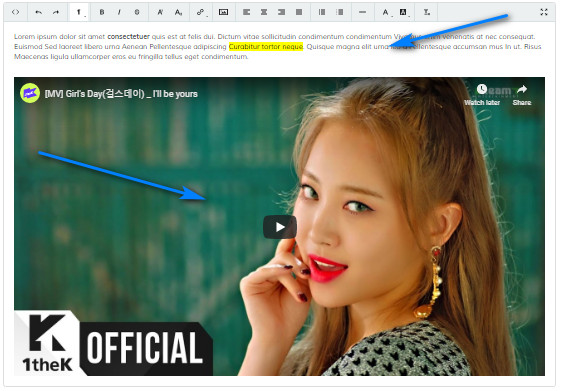Screen dimensions: 561x391
Task: Clear formatting from selected text
Action: 426,12
